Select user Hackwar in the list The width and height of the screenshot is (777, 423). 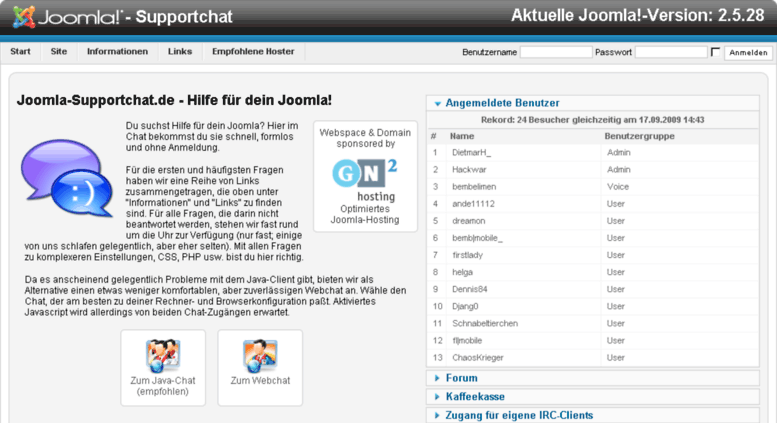469,169
